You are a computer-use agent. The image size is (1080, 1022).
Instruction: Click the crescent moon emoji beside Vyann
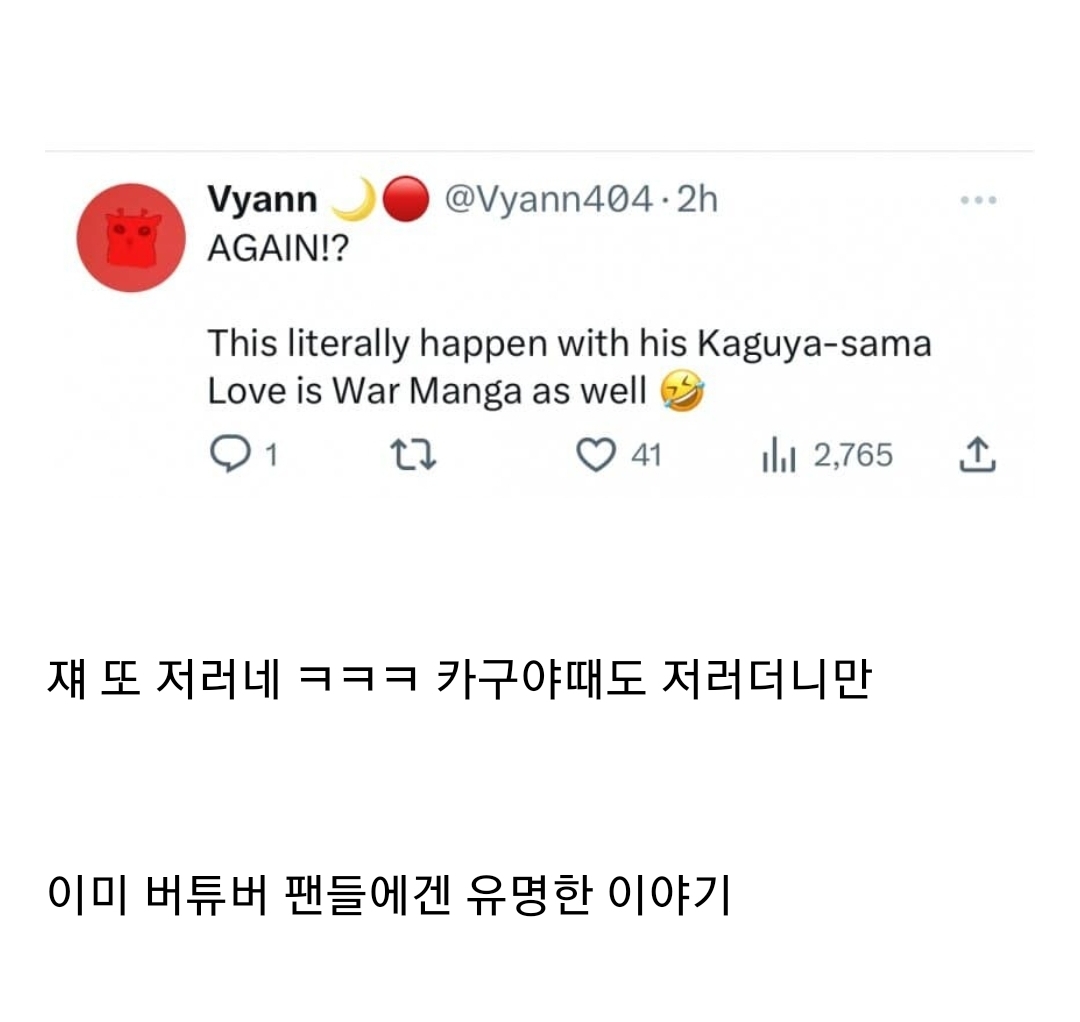(350, 201)
